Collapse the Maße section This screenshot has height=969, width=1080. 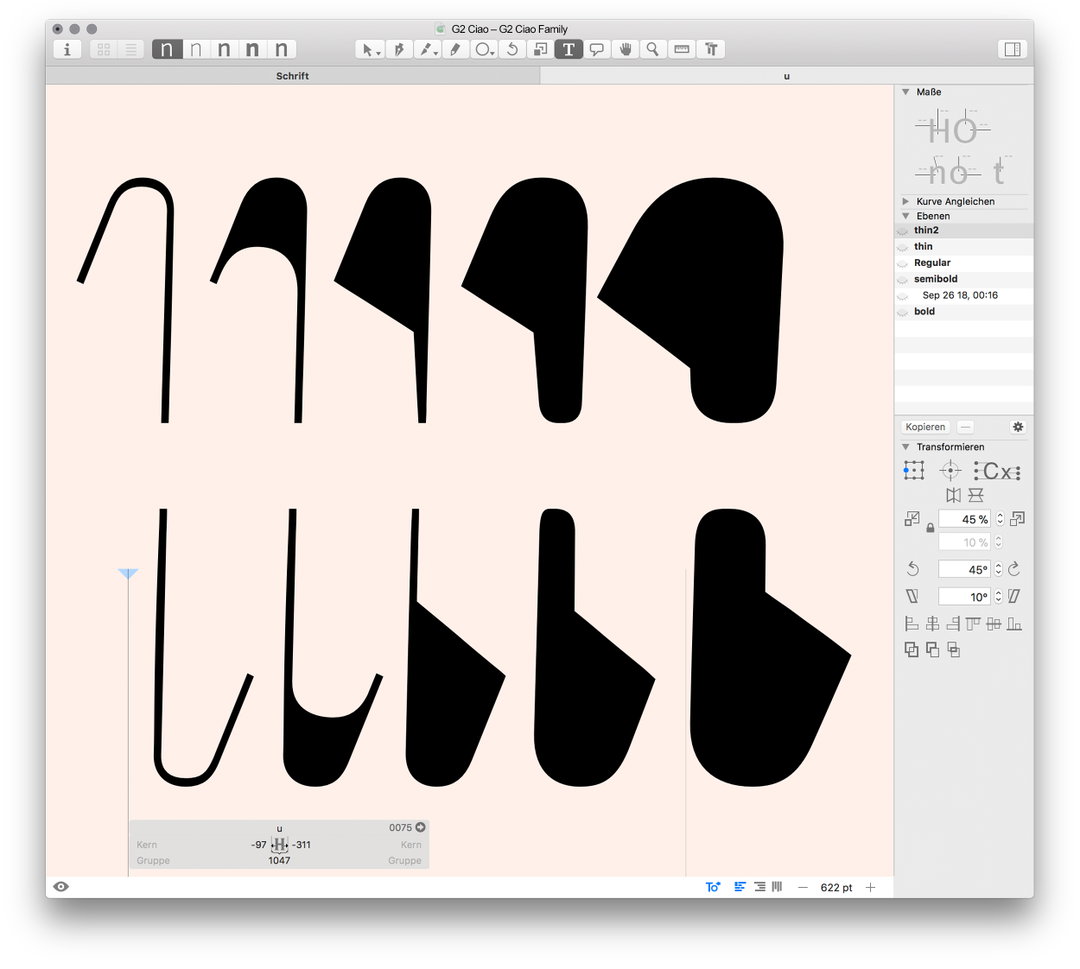tap(906, 92)
